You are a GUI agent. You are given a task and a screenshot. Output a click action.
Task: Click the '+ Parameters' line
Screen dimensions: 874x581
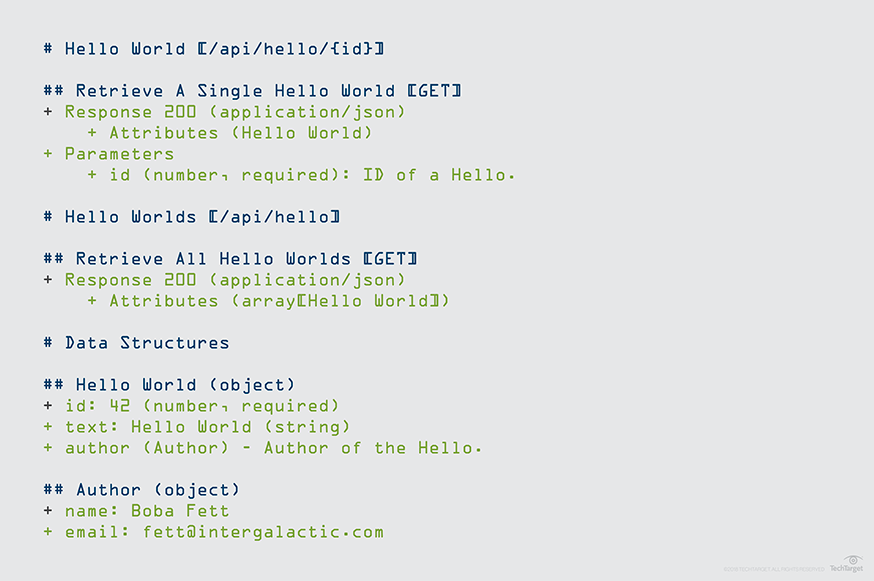coord(119,154)
